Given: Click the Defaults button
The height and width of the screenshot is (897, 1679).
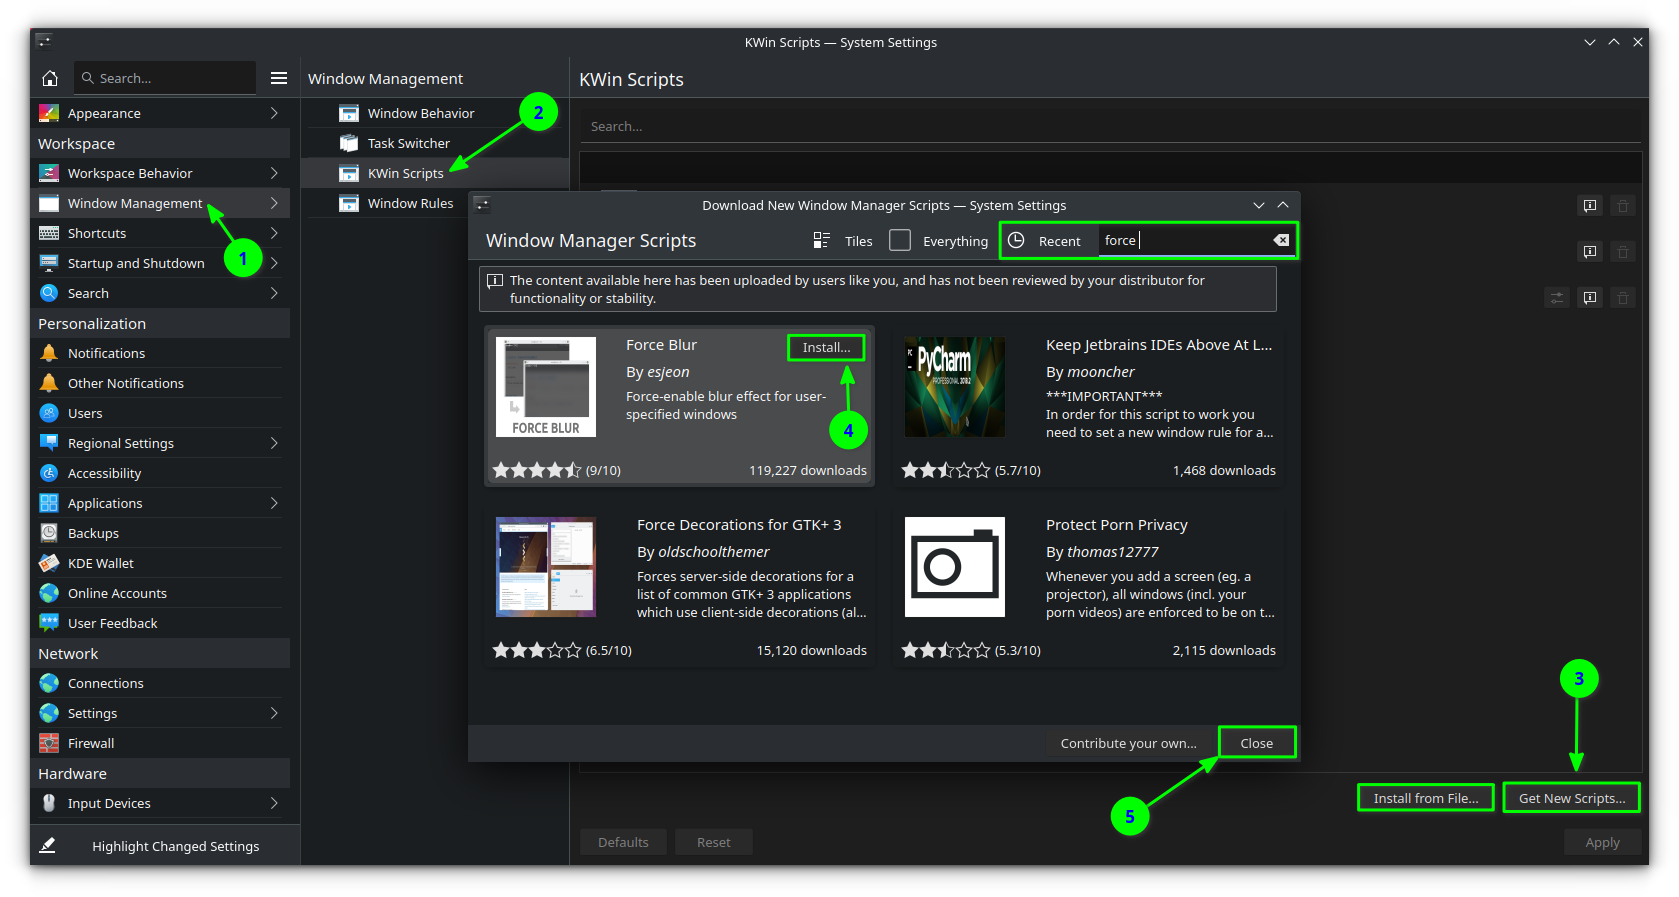Looking at the screenshot, I should (x=623, y=842).
